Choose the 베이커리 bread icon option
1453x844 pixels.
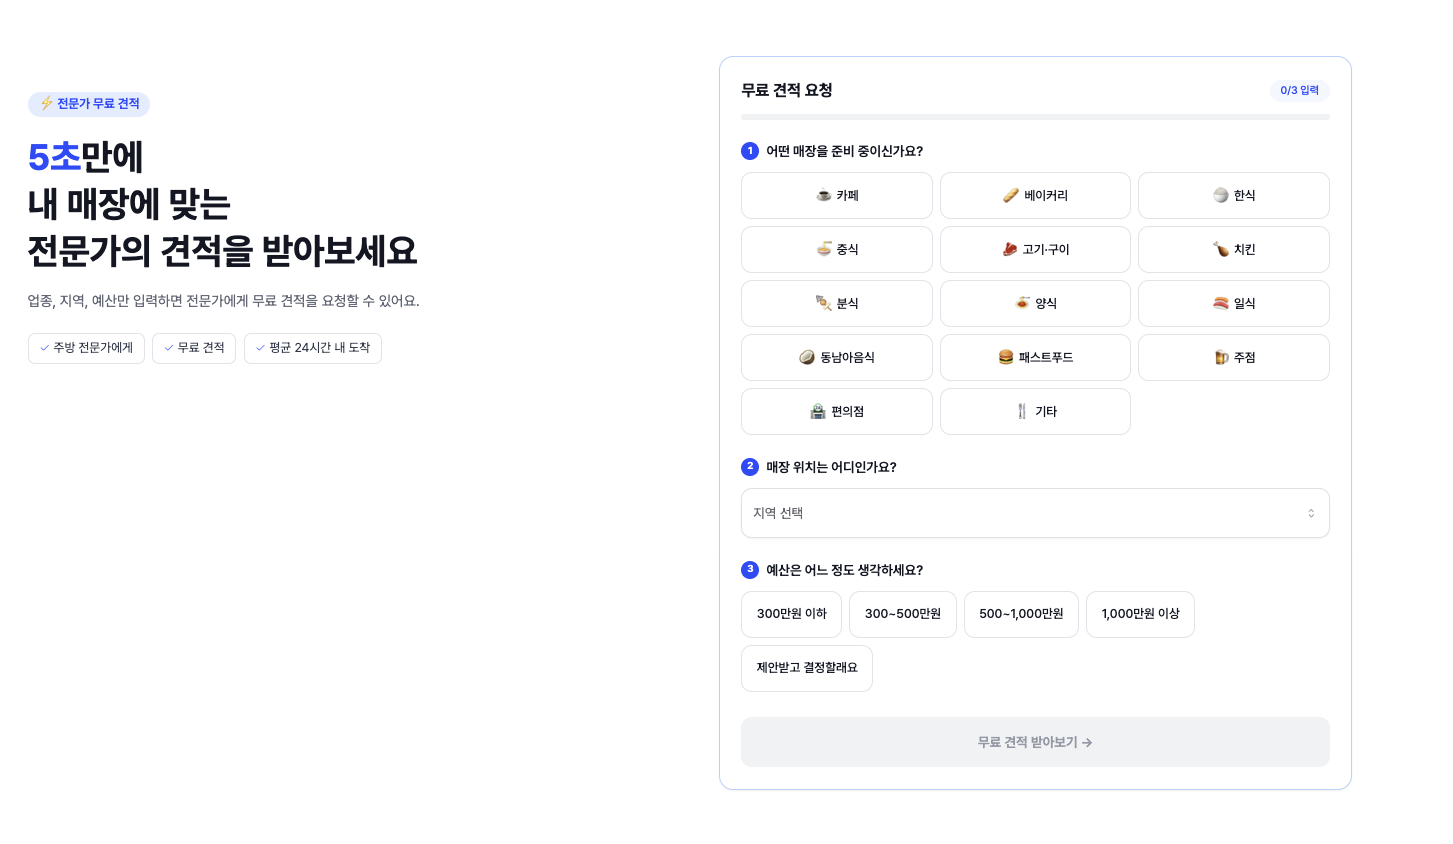pos(1035,195)
